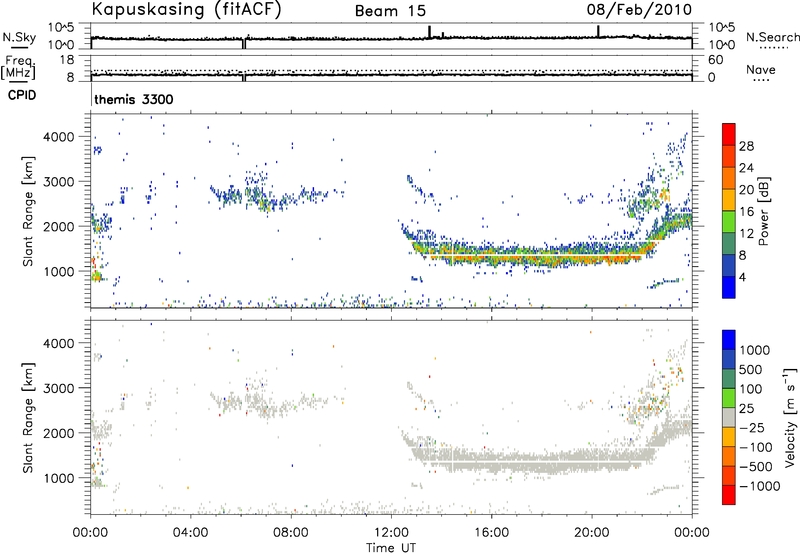Screen dimensions: 800x554
Task: Click the 3000 tick label on power panel
Action: coord(59,182)
